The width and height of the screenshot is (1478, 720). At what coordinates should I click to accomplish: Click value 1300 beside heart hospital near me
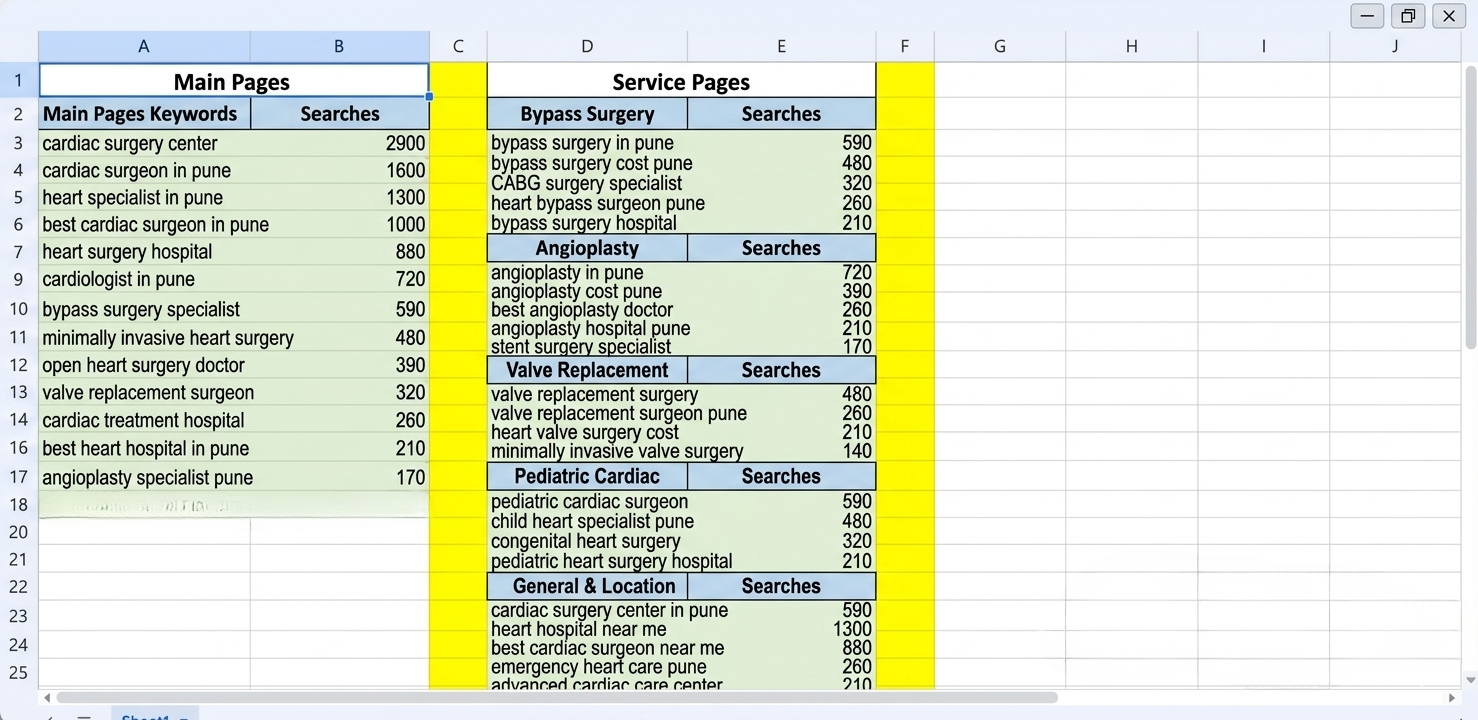coord(852,629)
